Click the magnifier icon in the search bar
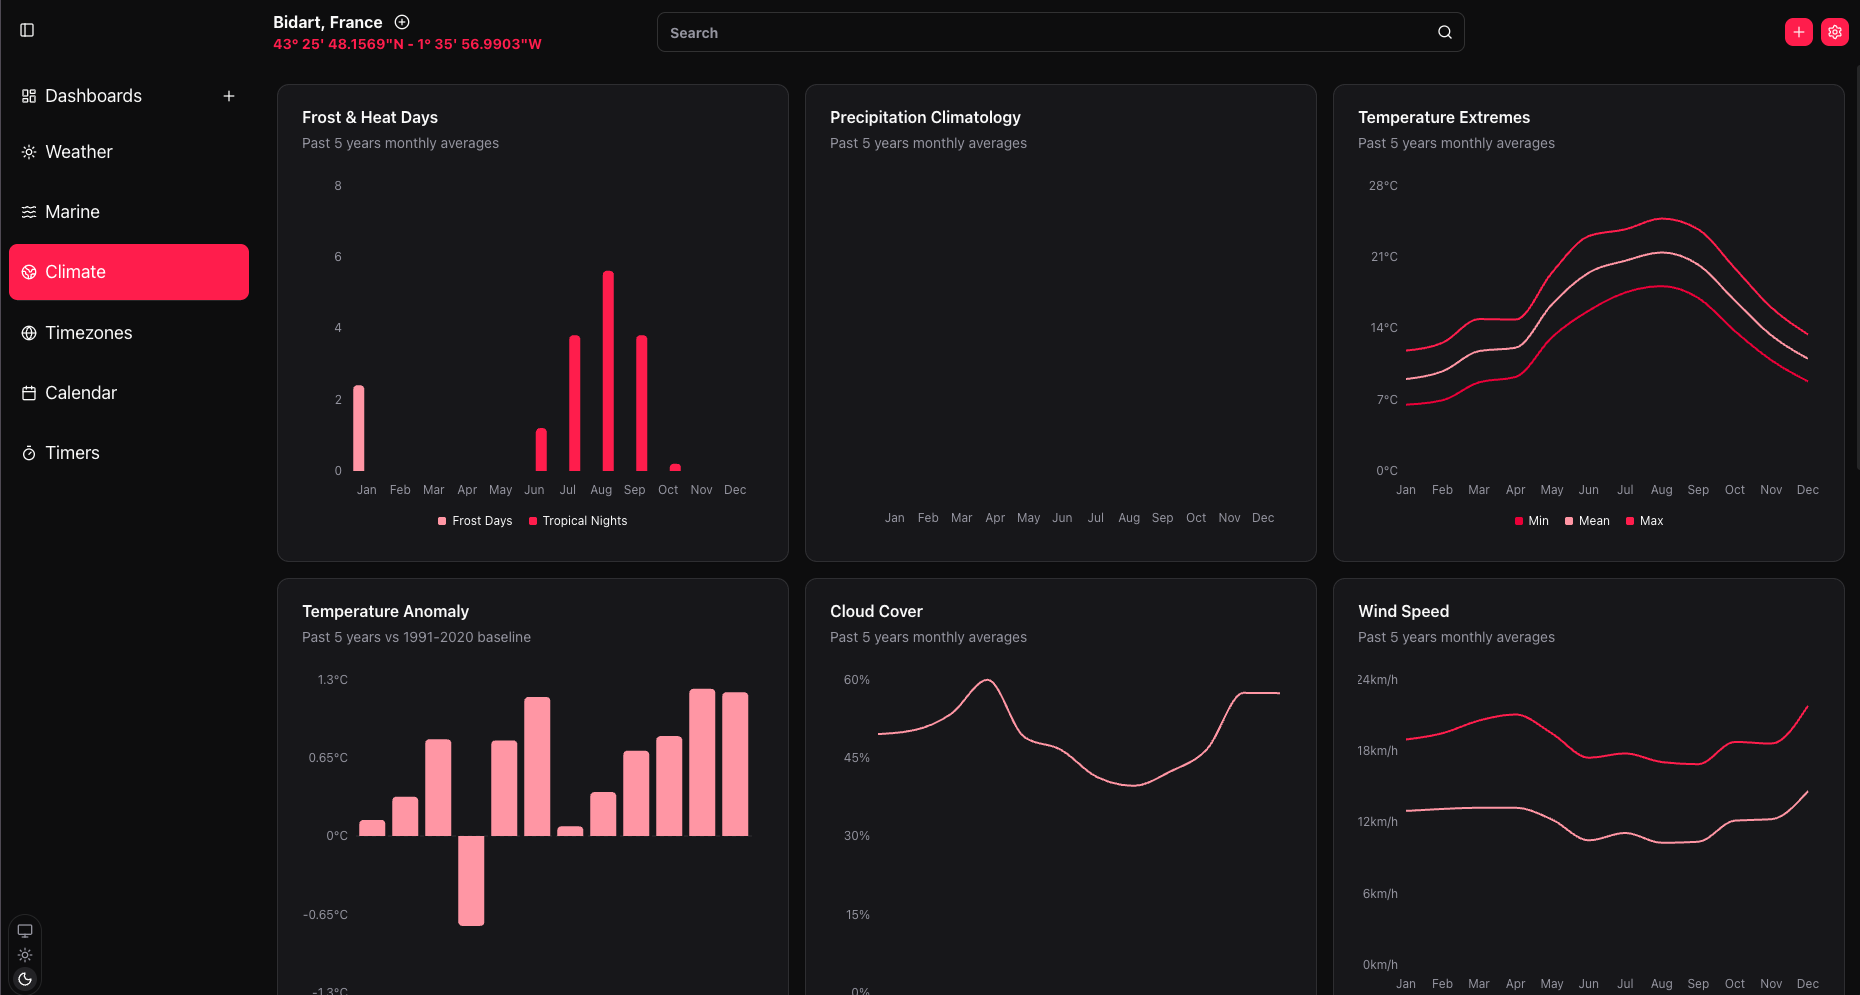Viewport: 1860px width, 995px height. pos(1445,32)
